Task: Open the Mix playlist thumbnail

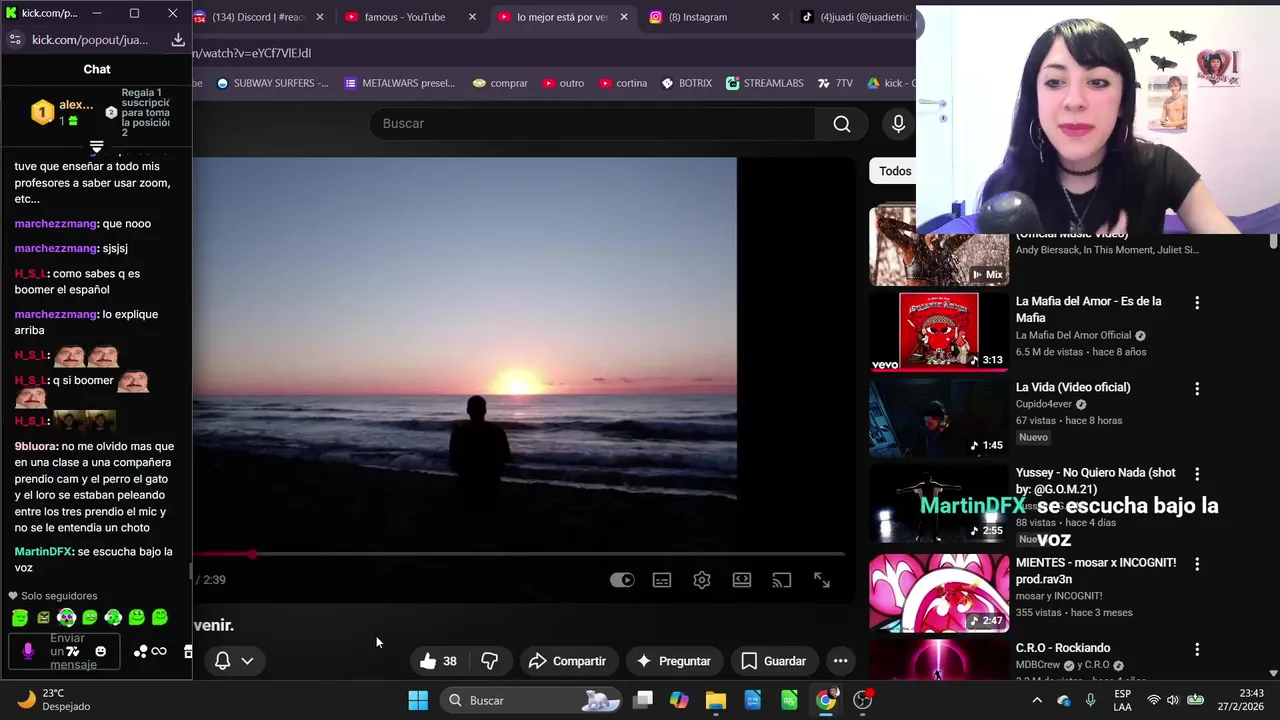Action: pos(939,246)
